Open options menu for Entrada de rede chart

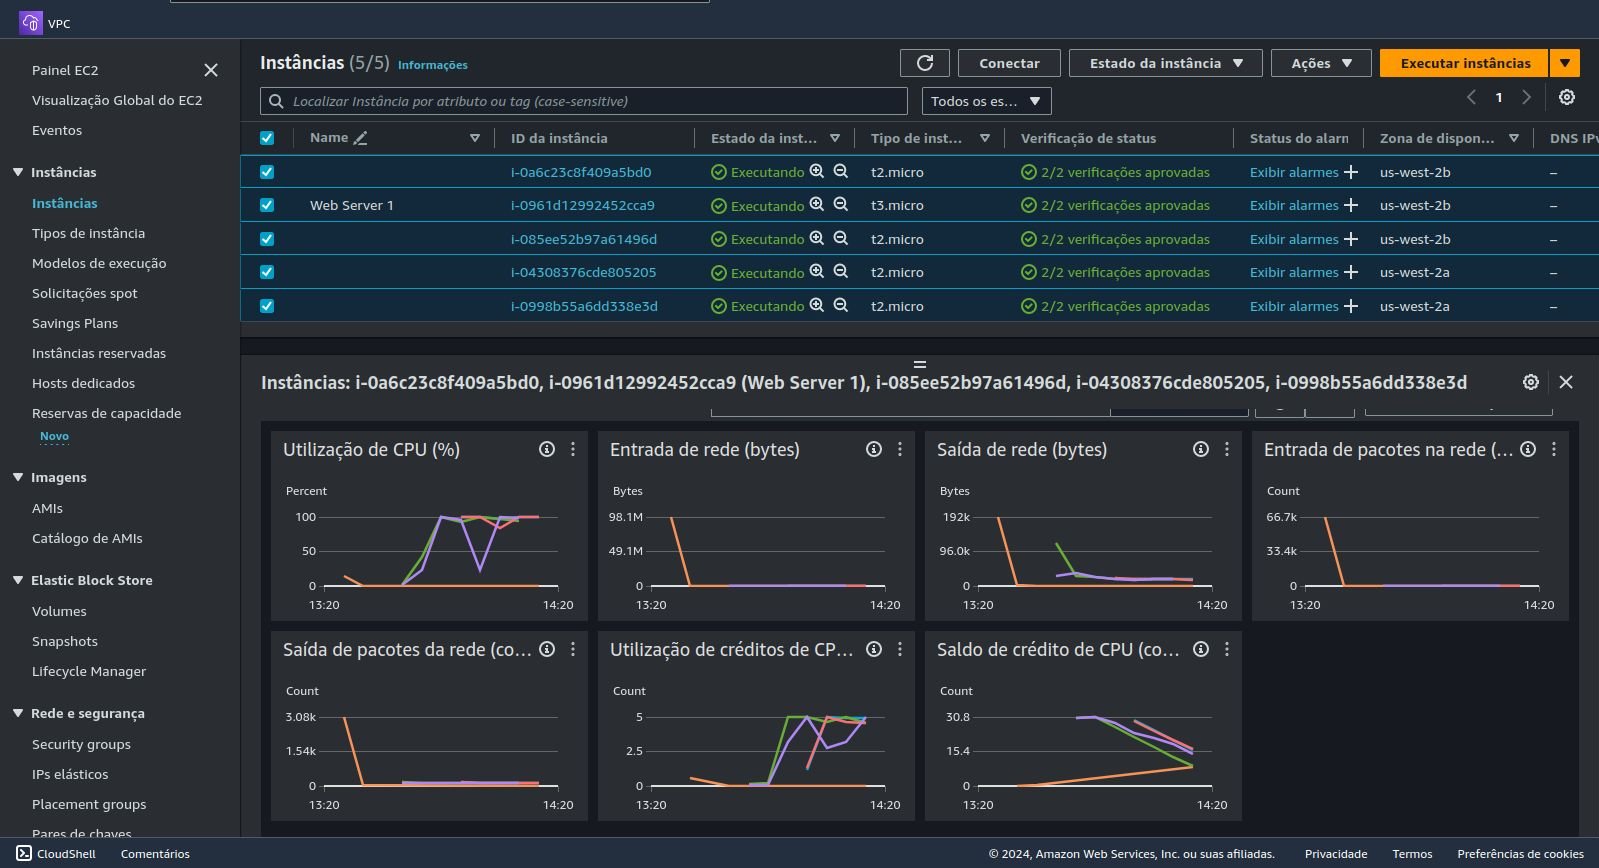pos(900,449)
